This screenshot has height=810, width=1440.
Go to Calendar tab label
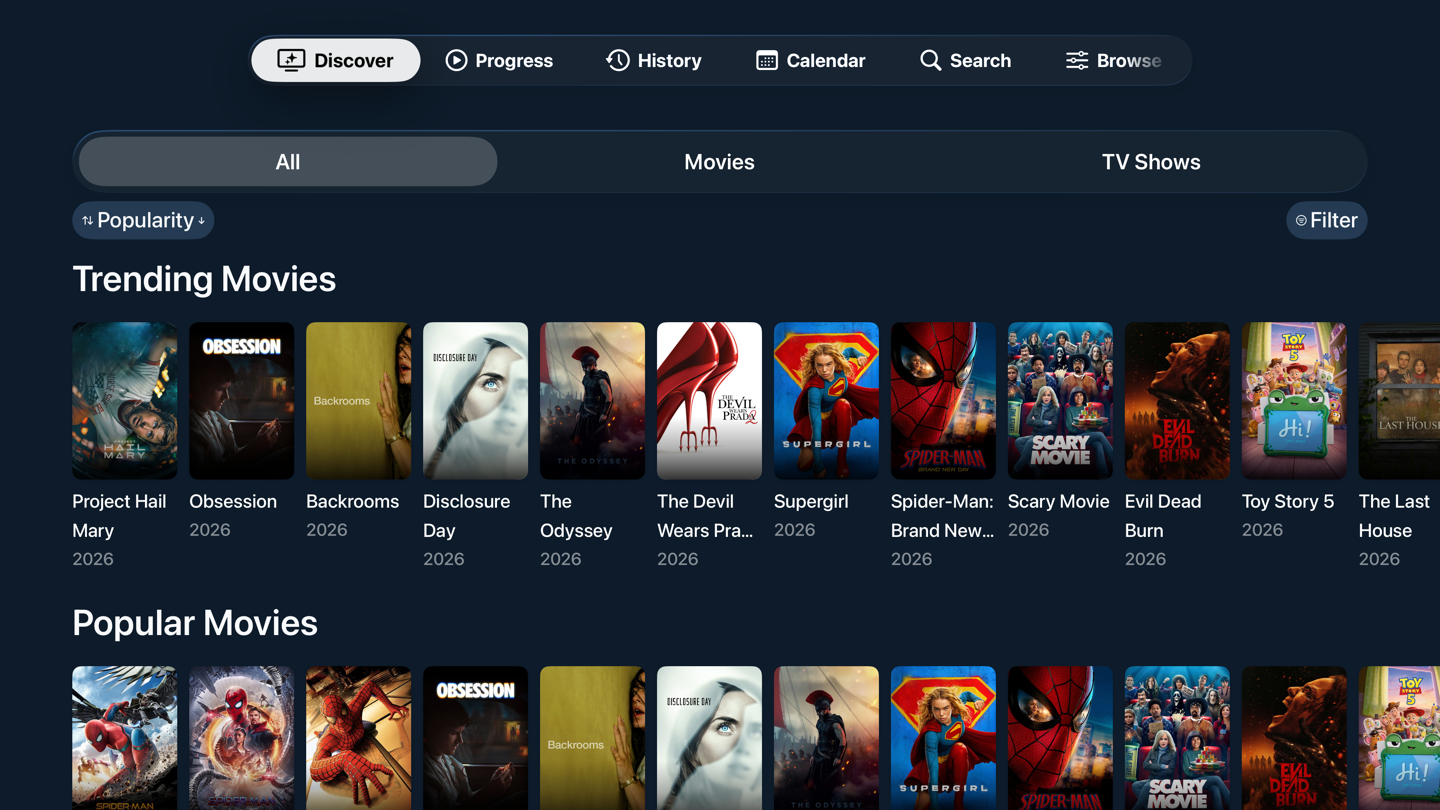[826, 60]
